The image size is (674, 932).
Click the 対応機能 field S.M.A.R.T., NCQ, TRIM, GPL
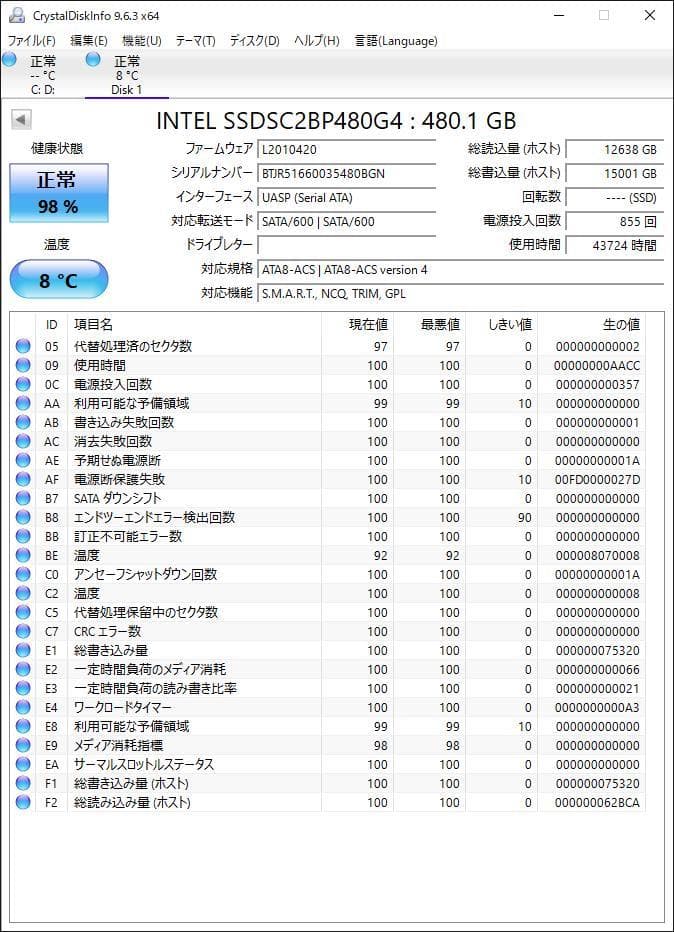(461, 294)
